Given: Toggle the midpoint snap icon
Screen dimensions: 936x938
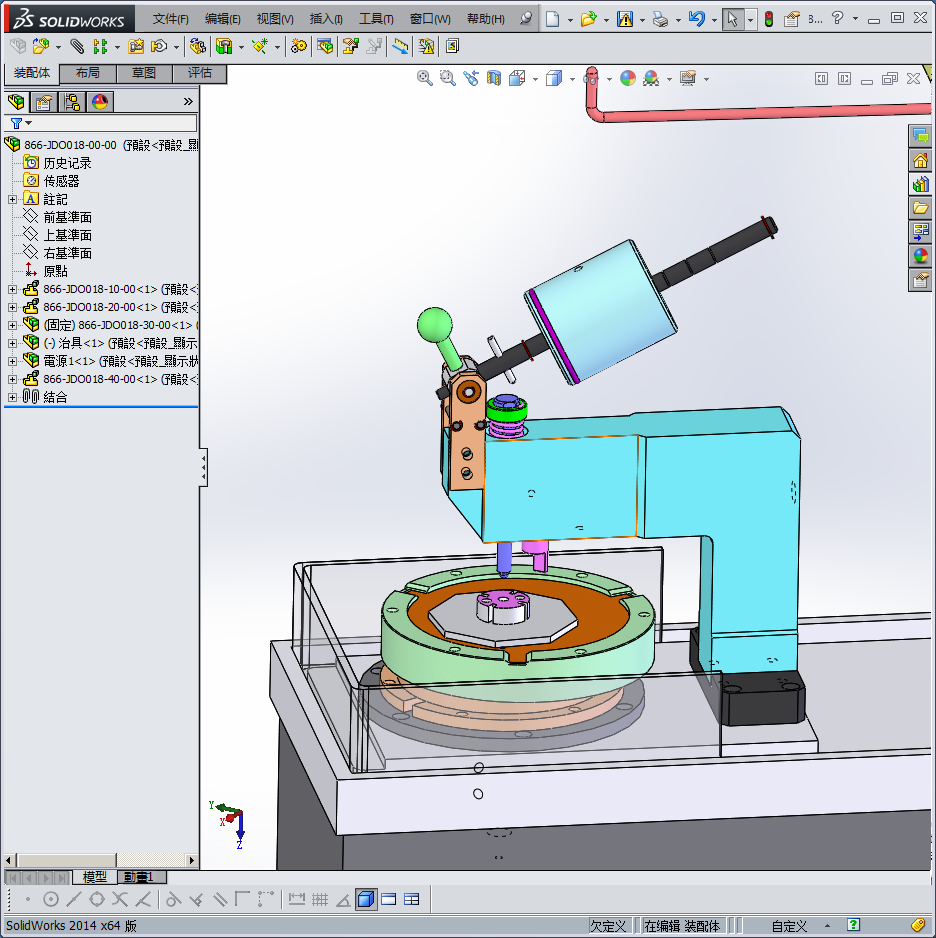Looking at the screenshot, I should tap(74, 899).
